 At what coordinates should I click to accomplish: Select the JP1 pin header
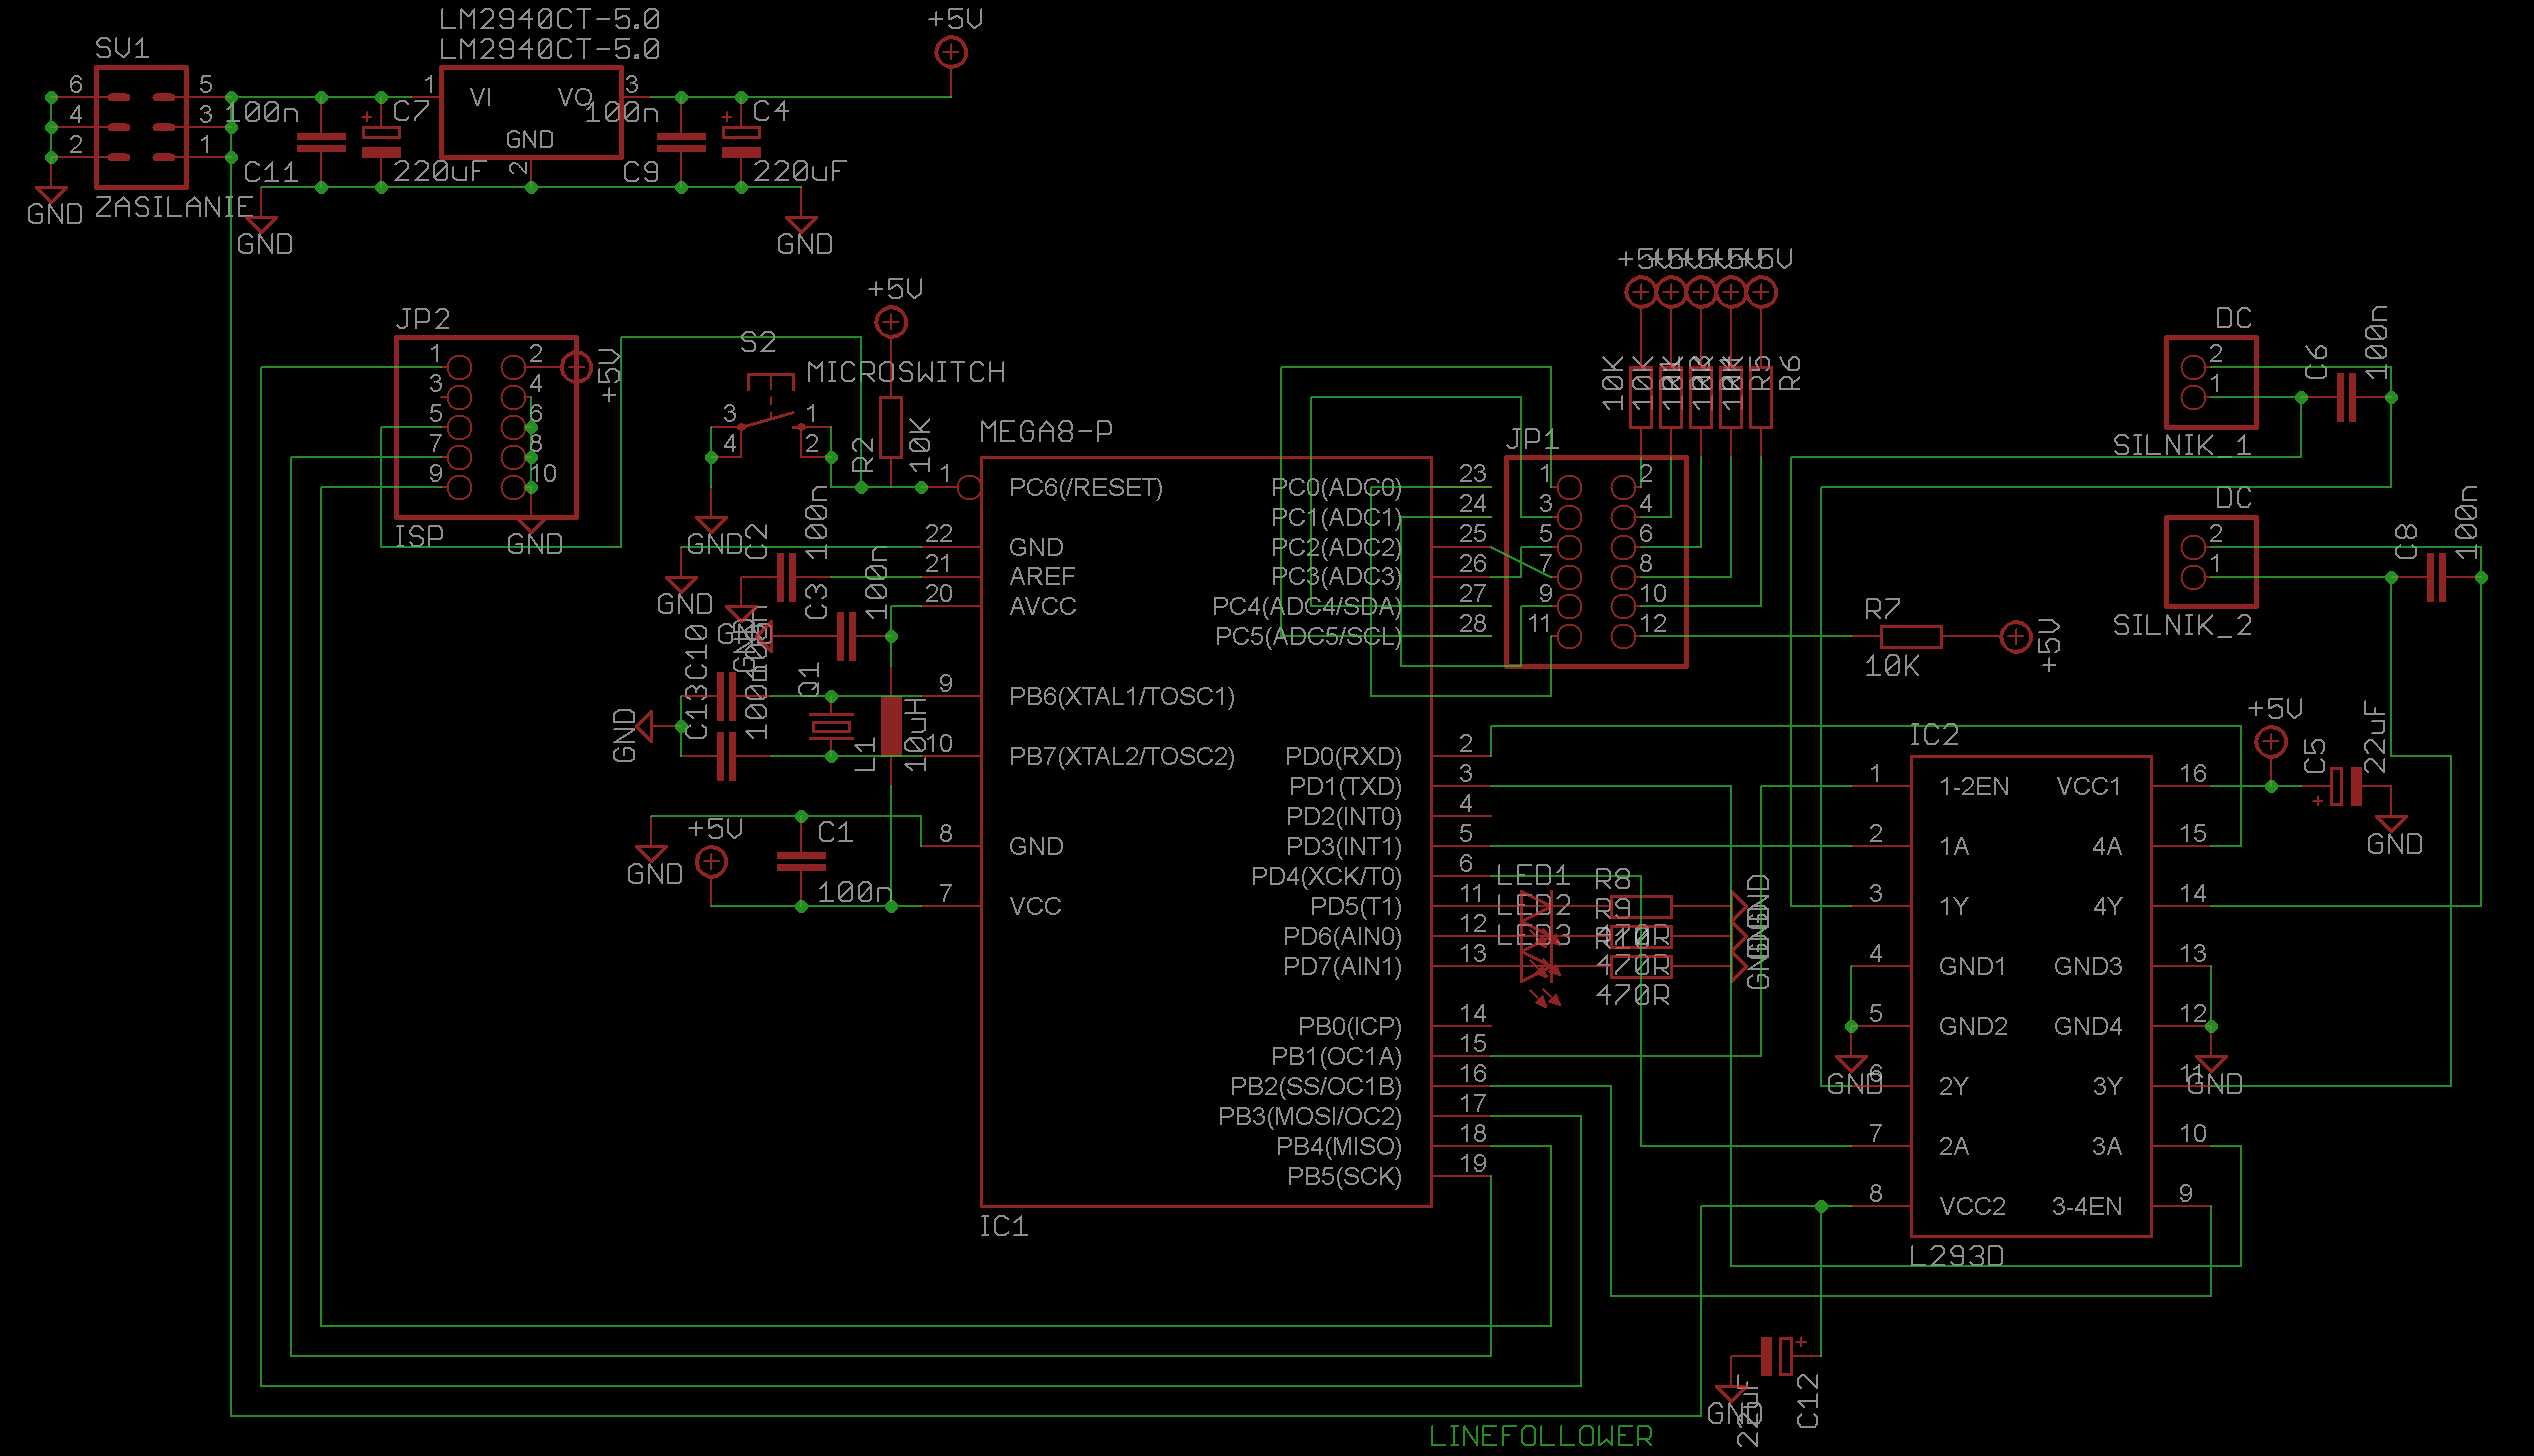click(1596, 562)
